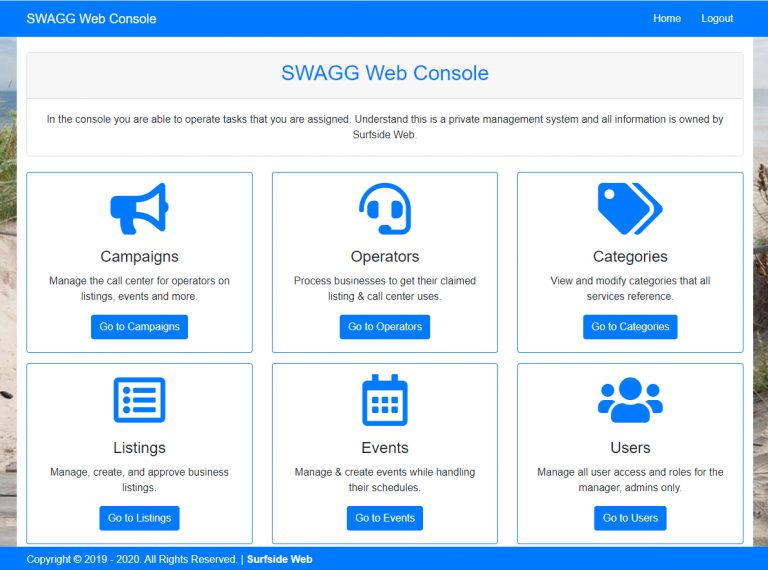Screen dimensions: 768x570
Task: Click the Copyright 2019 - 2020 footer text
Action: (132, 559)
